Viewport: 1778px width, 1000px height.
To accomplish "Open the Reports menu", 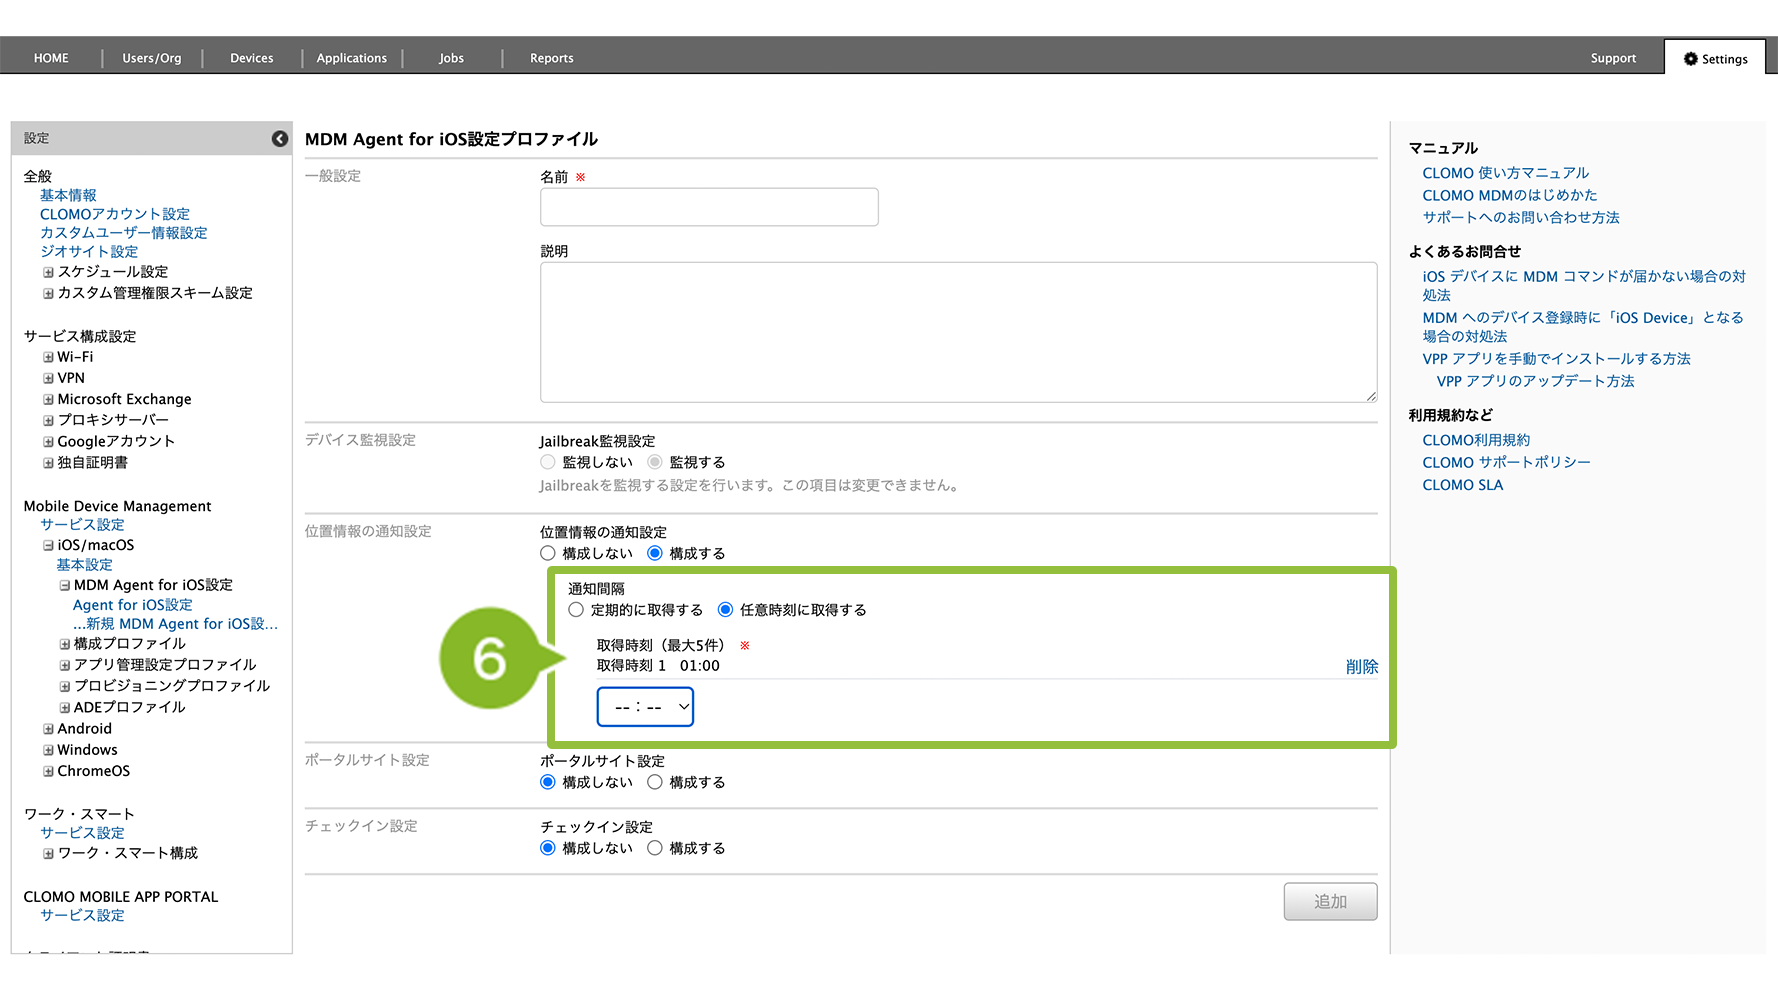I will point(551,58).
